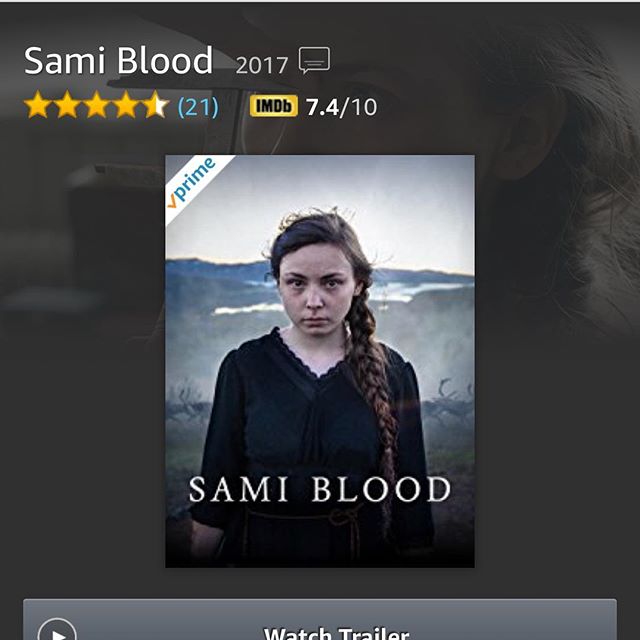This screenshot has width=640, height=640.
Task: Click the SAMI BLOOD text on the poster
Action: (x=320, y=489)
